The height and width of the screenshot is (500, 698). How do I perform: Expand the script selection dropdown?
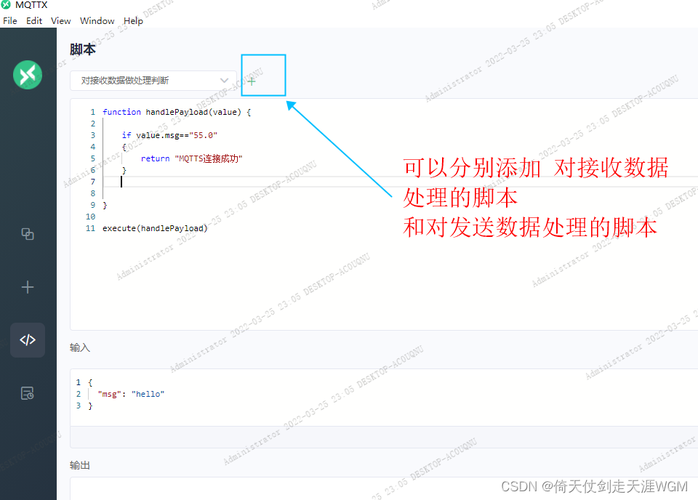click(x=153, y=81)
